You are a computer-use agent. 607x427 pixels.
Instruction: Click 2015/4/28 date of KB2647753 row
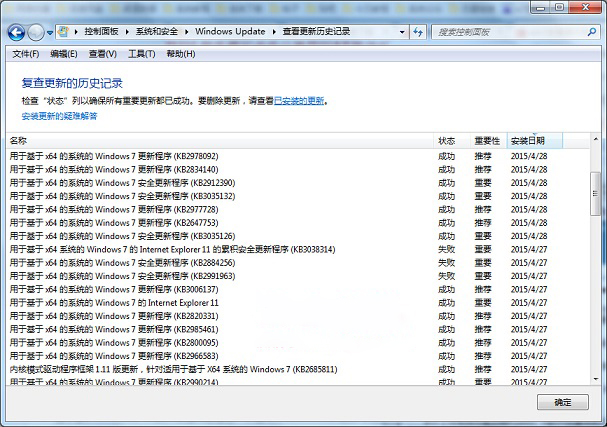click(529, 223)
